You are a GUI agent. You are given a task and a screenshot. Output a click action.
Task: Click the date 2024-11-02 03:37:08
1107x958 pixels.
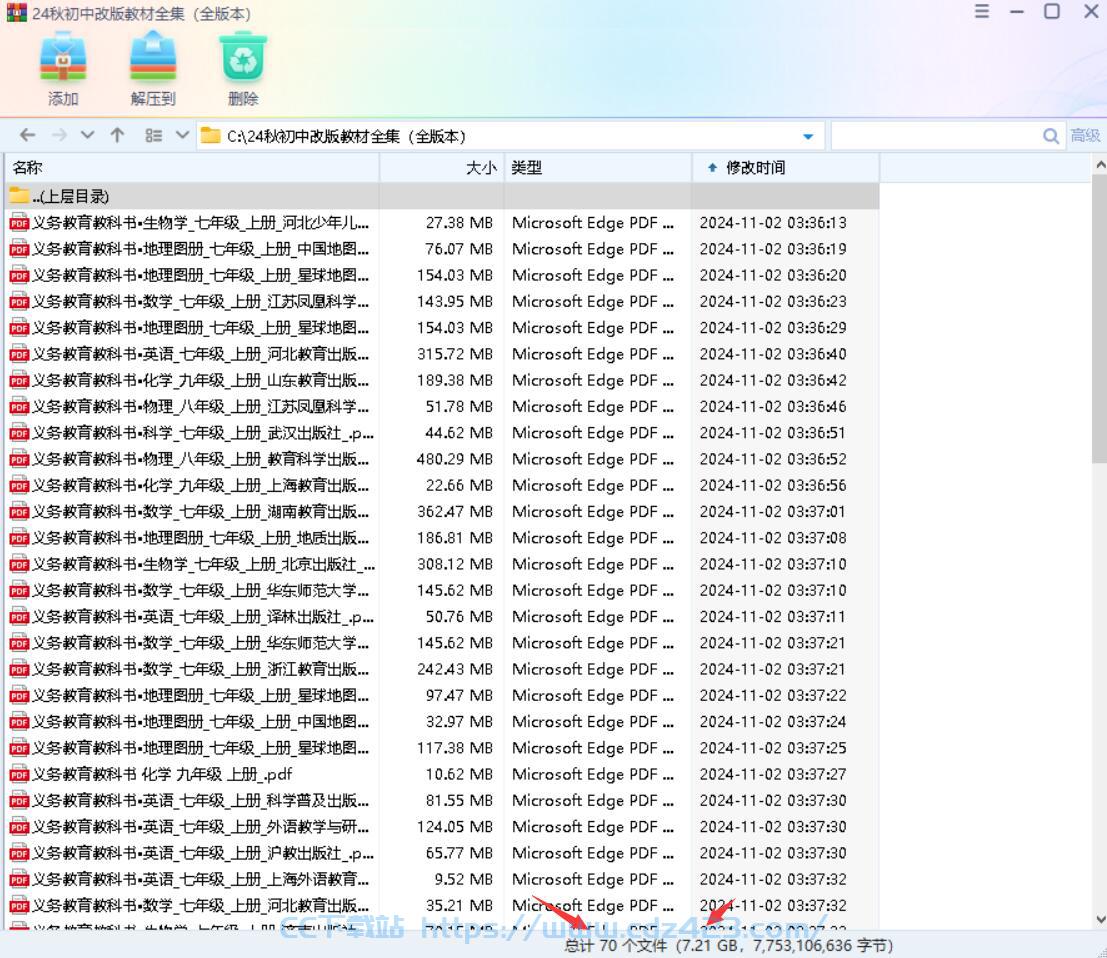pos(773,538)
